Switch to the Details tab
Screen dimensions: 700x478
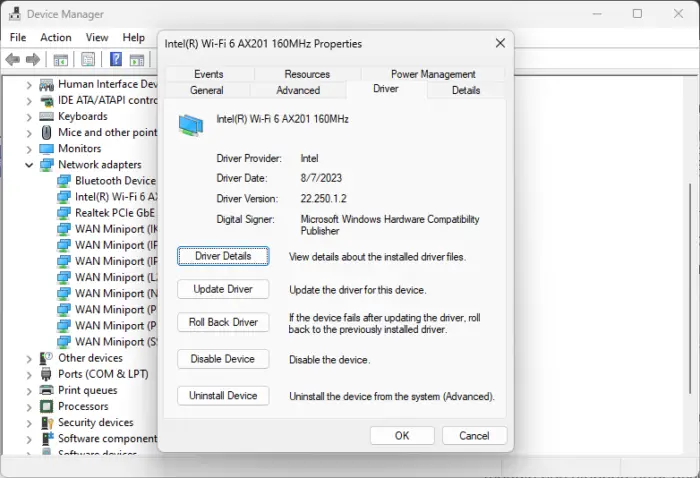pos(466,90)
